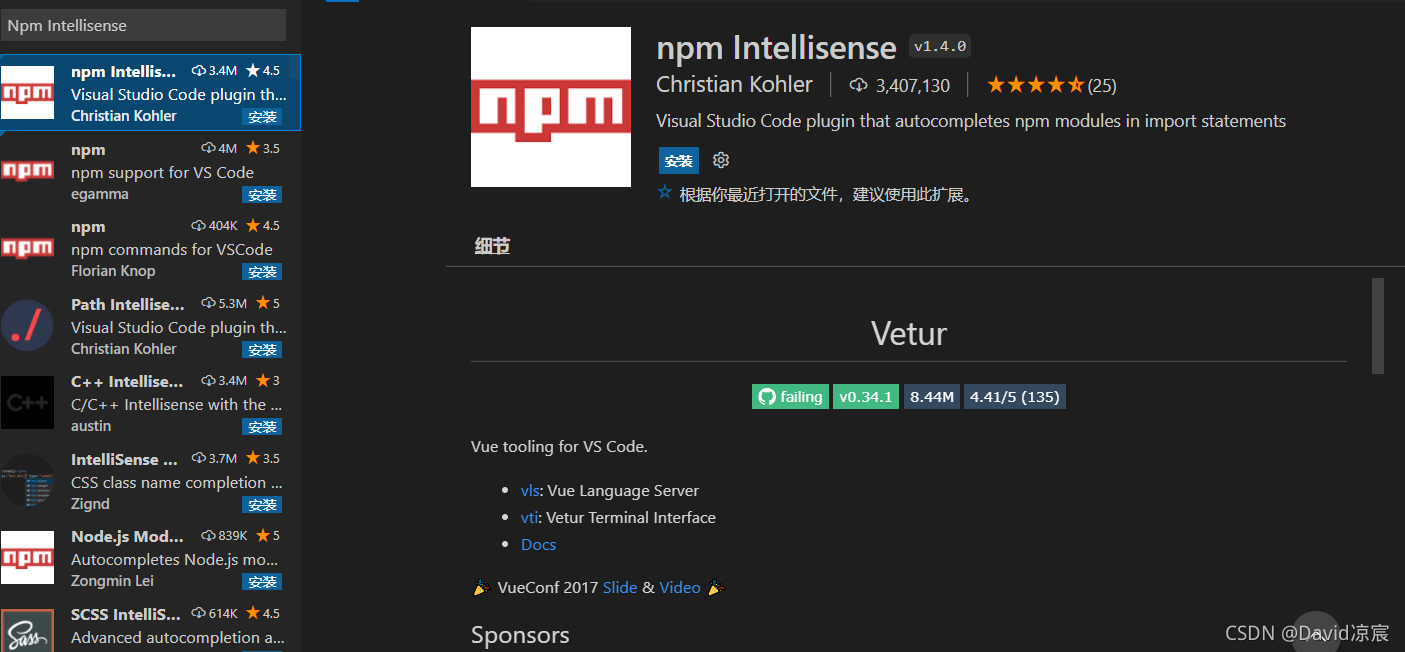Click the 8.44M installs badge

point(932,397)
